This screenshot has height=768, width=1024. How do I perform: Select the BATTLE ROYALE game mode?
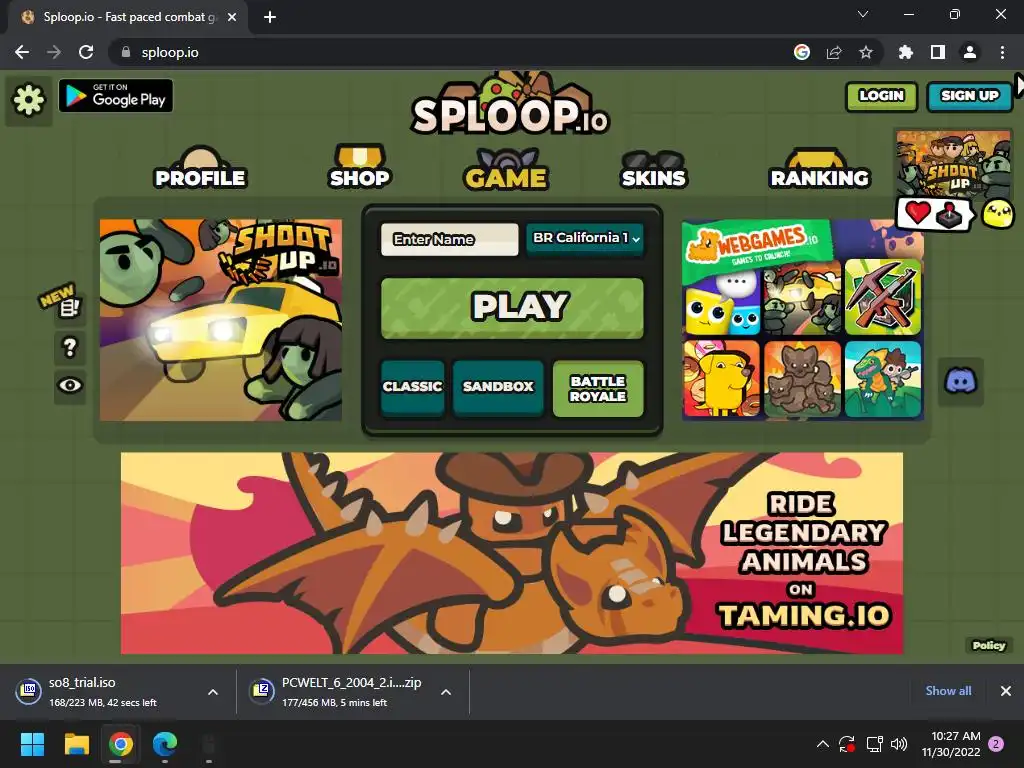click(x=598, y=389)
